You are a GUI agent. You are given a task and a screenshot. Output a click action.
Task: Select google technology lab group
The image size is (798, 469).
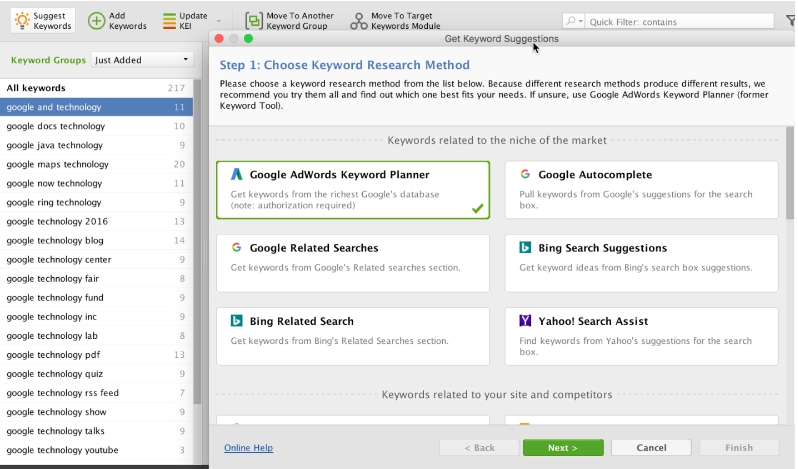pyautogui.click(x=96, y=336)
